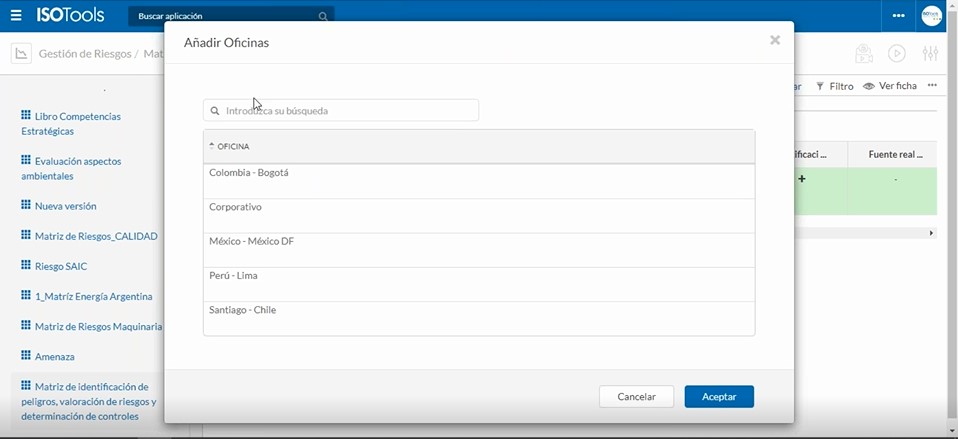The image size is (958, 439).
Task: Open the top bar three-dots menu
Action: coord(898,16)
